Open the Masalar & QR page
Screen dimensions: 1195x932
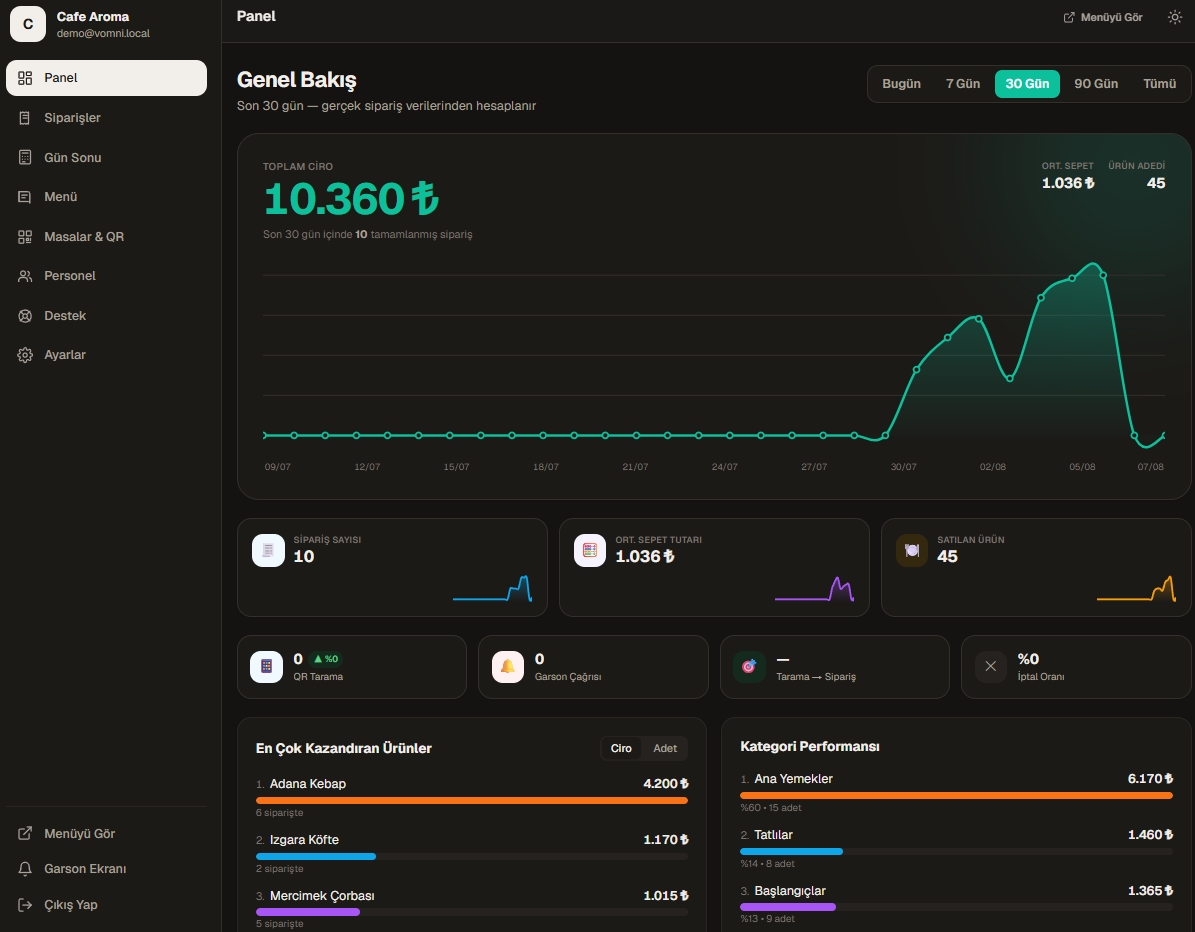point(107,236)
